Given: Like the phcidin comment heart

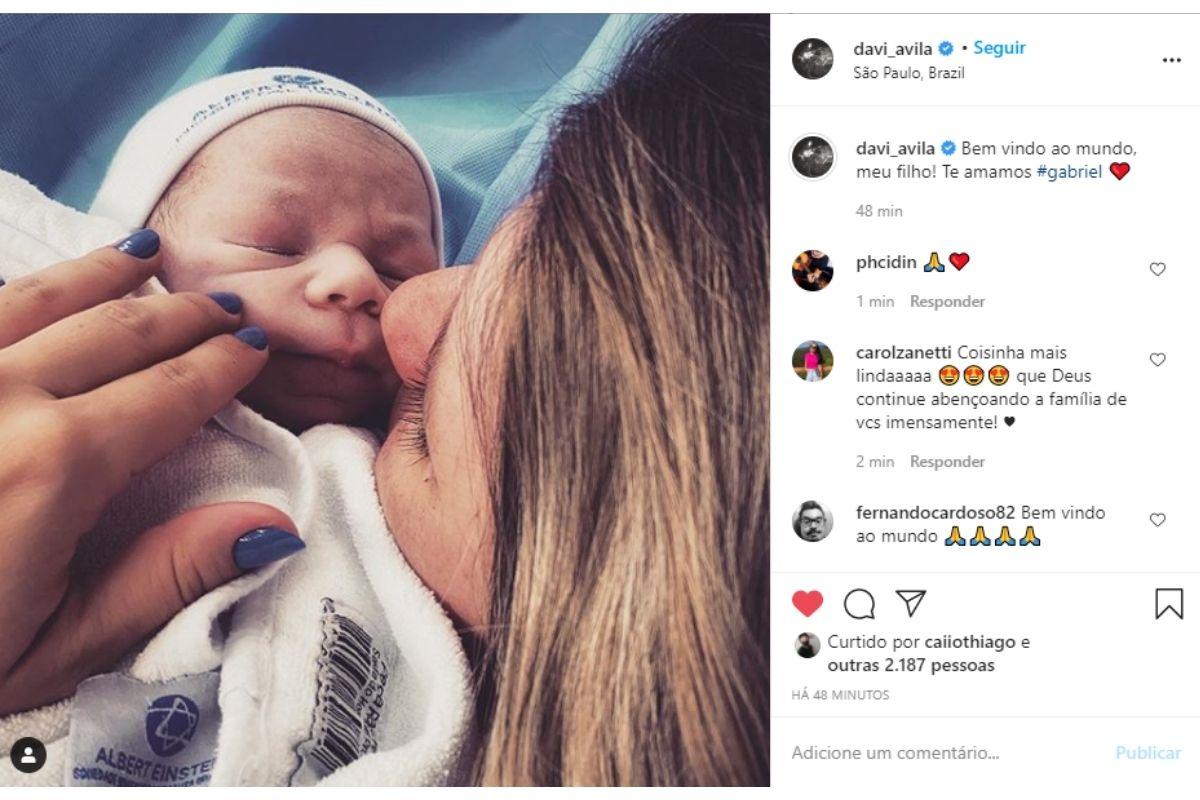Looking at the screenshot, I should (x=1157, y=269).
